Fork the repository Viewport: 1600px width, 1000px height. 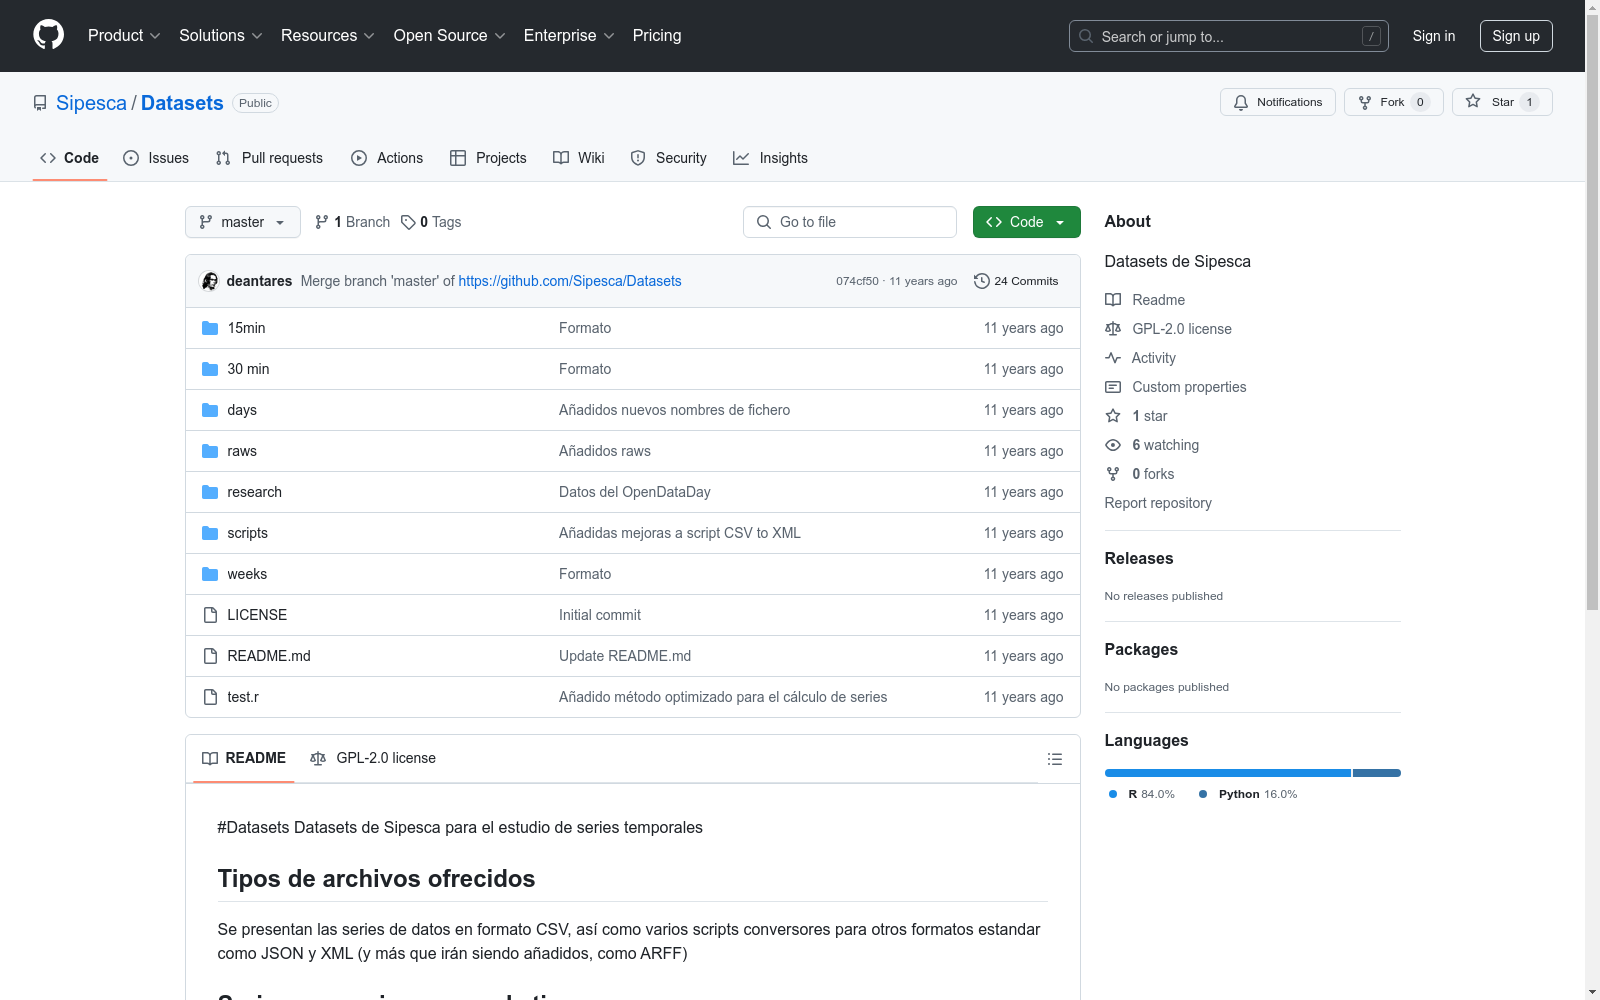coord(1394,102)
